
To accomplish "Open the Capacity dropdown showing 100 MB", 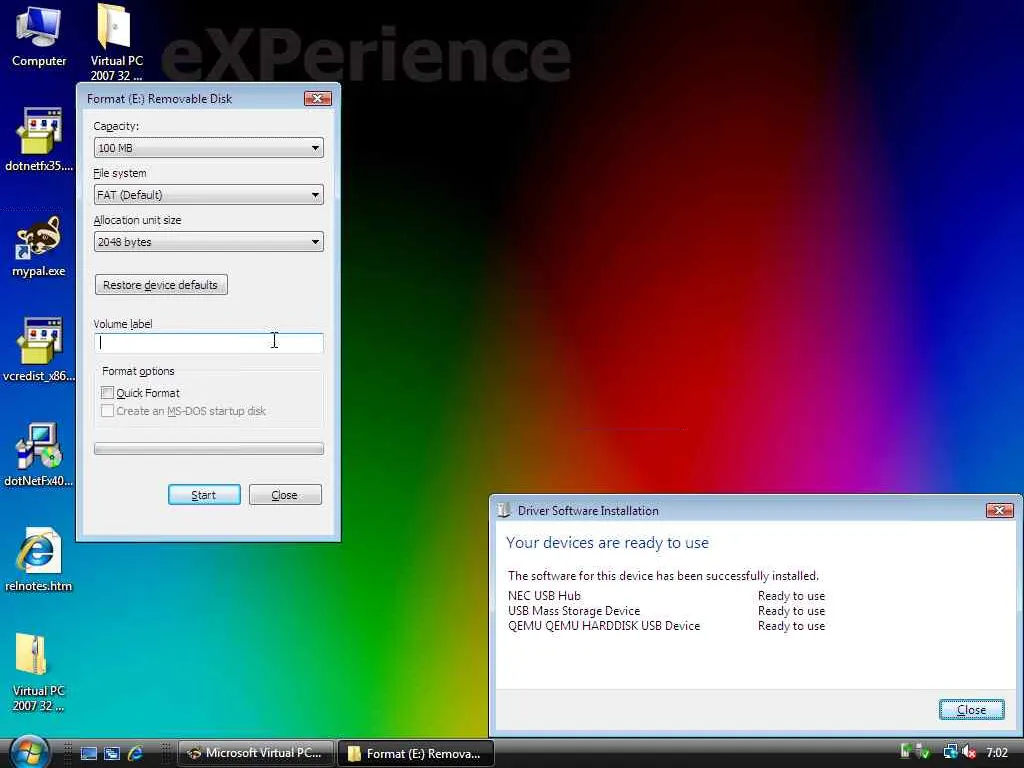I will 208,148.
